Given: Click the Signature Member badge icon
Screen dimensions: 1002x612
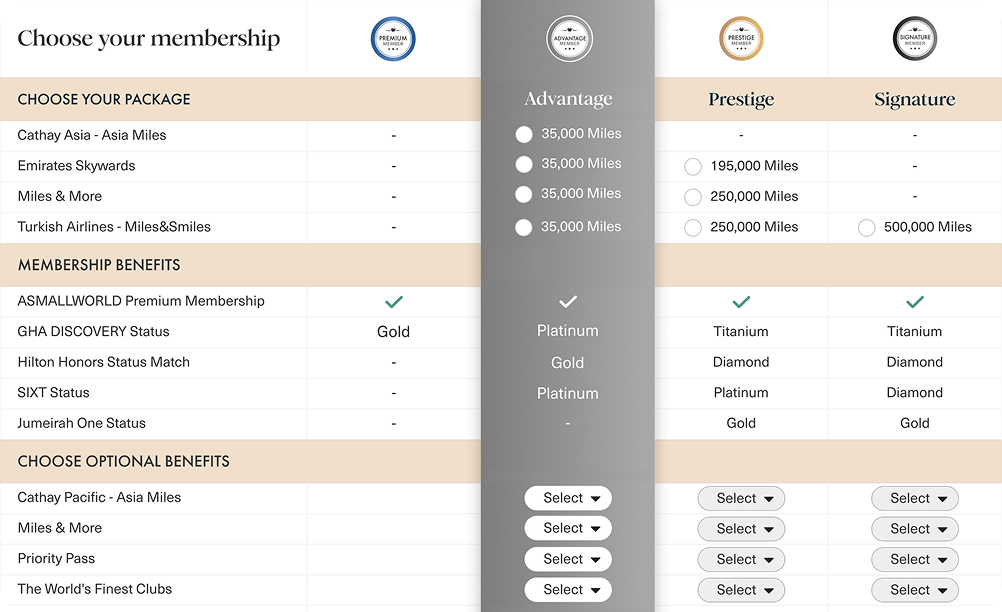Looking at the screenshot, I should [x=915, y=38].
